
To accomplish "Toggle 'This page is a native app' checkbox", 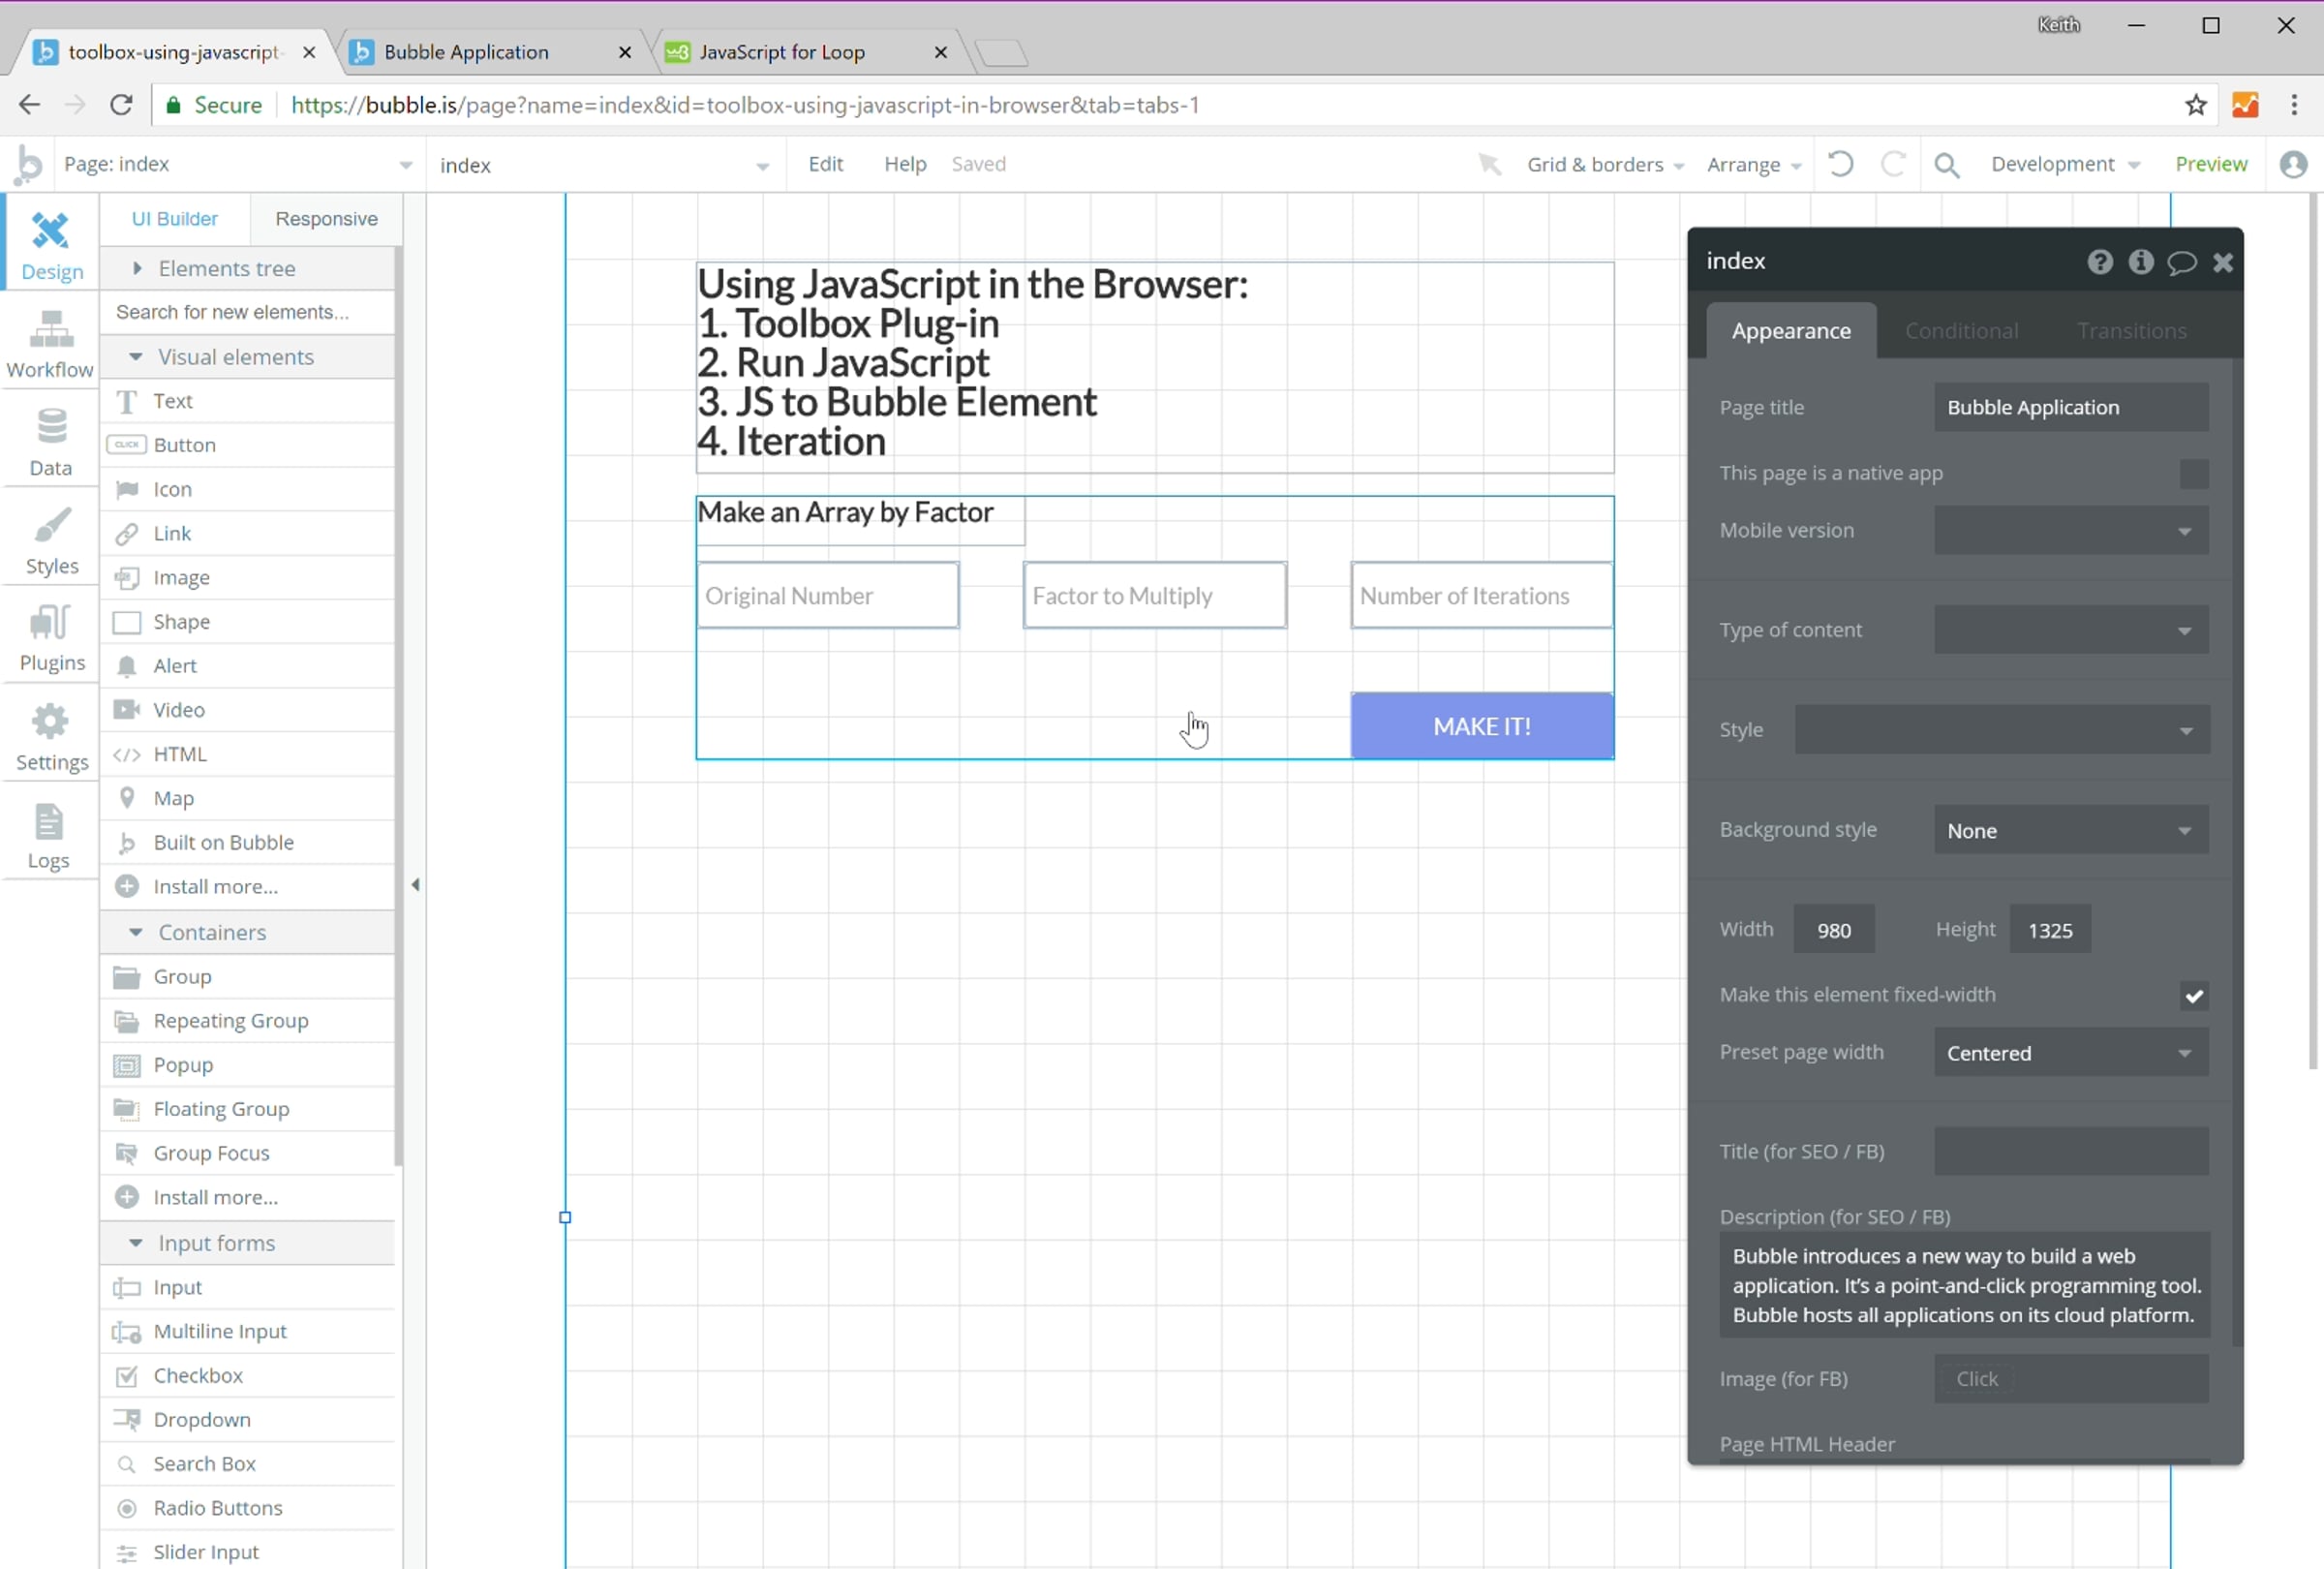I will point(2194,474).
